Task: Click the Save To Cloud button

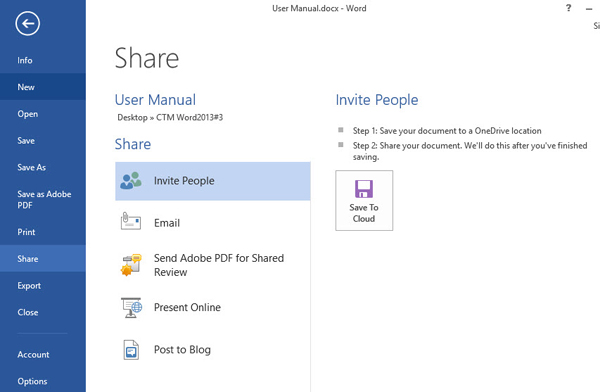Action: [x=364, y=200]
